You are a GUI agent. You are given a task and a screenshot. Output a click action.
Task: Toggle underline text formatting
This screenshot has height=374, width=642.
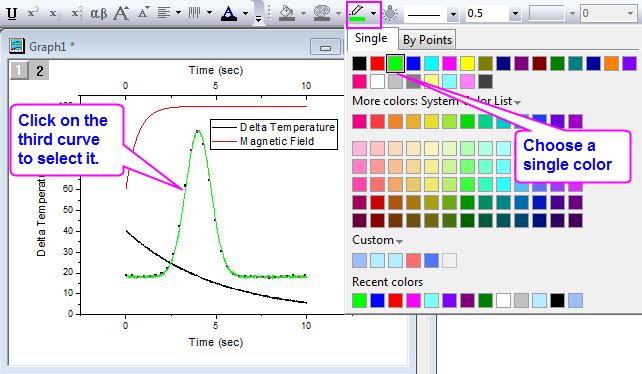[x=12, y=14]
